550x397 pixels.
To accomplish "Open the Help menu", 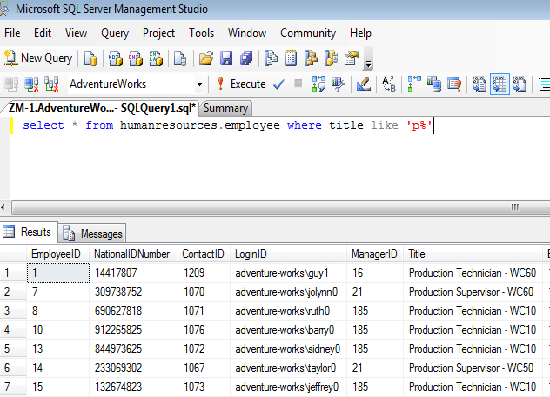I will pyautogui.click(x=361, y=33).
